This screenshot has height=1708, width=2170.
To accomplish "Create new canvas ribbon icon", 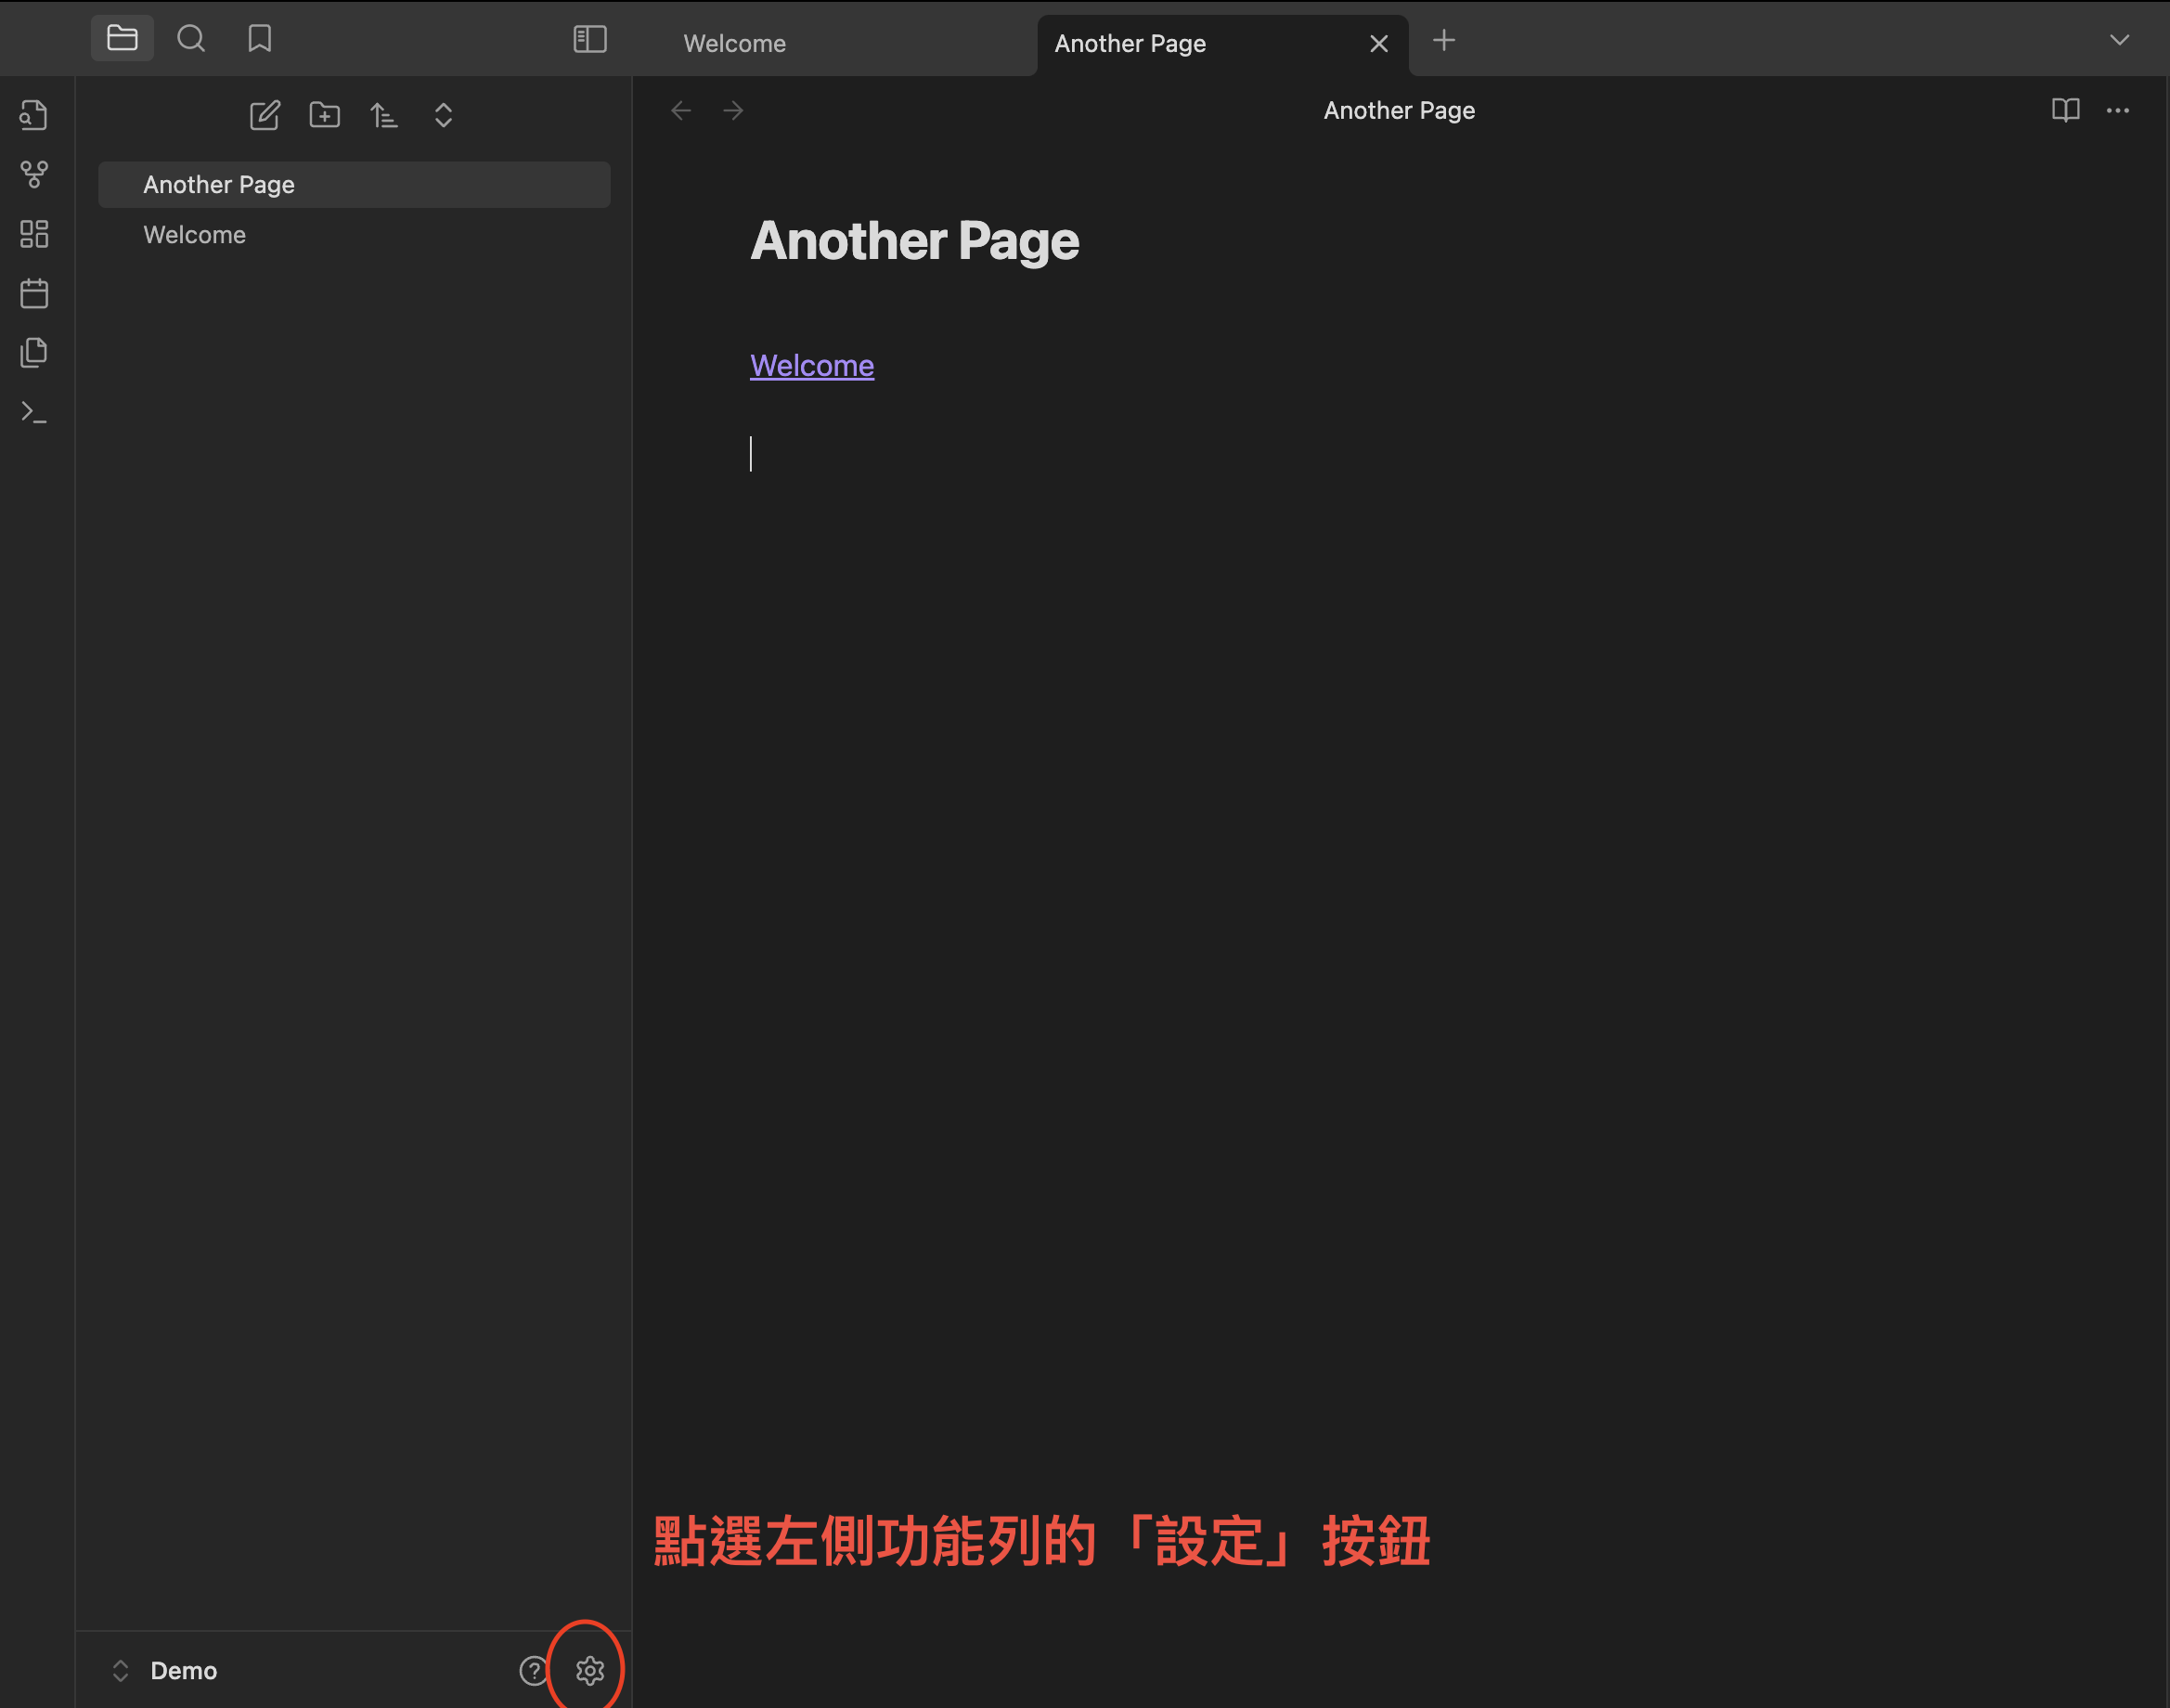I will point(34,234).
